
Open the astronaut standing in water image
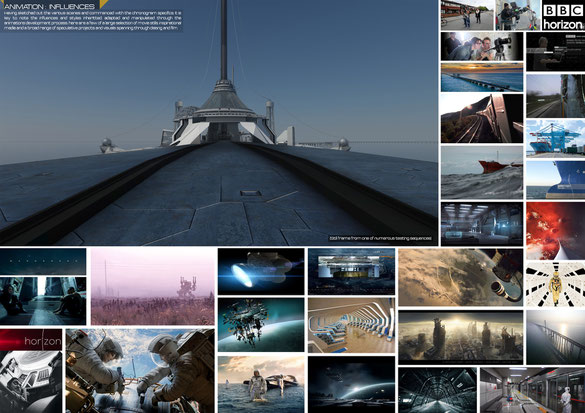click(x=261, y=384)
